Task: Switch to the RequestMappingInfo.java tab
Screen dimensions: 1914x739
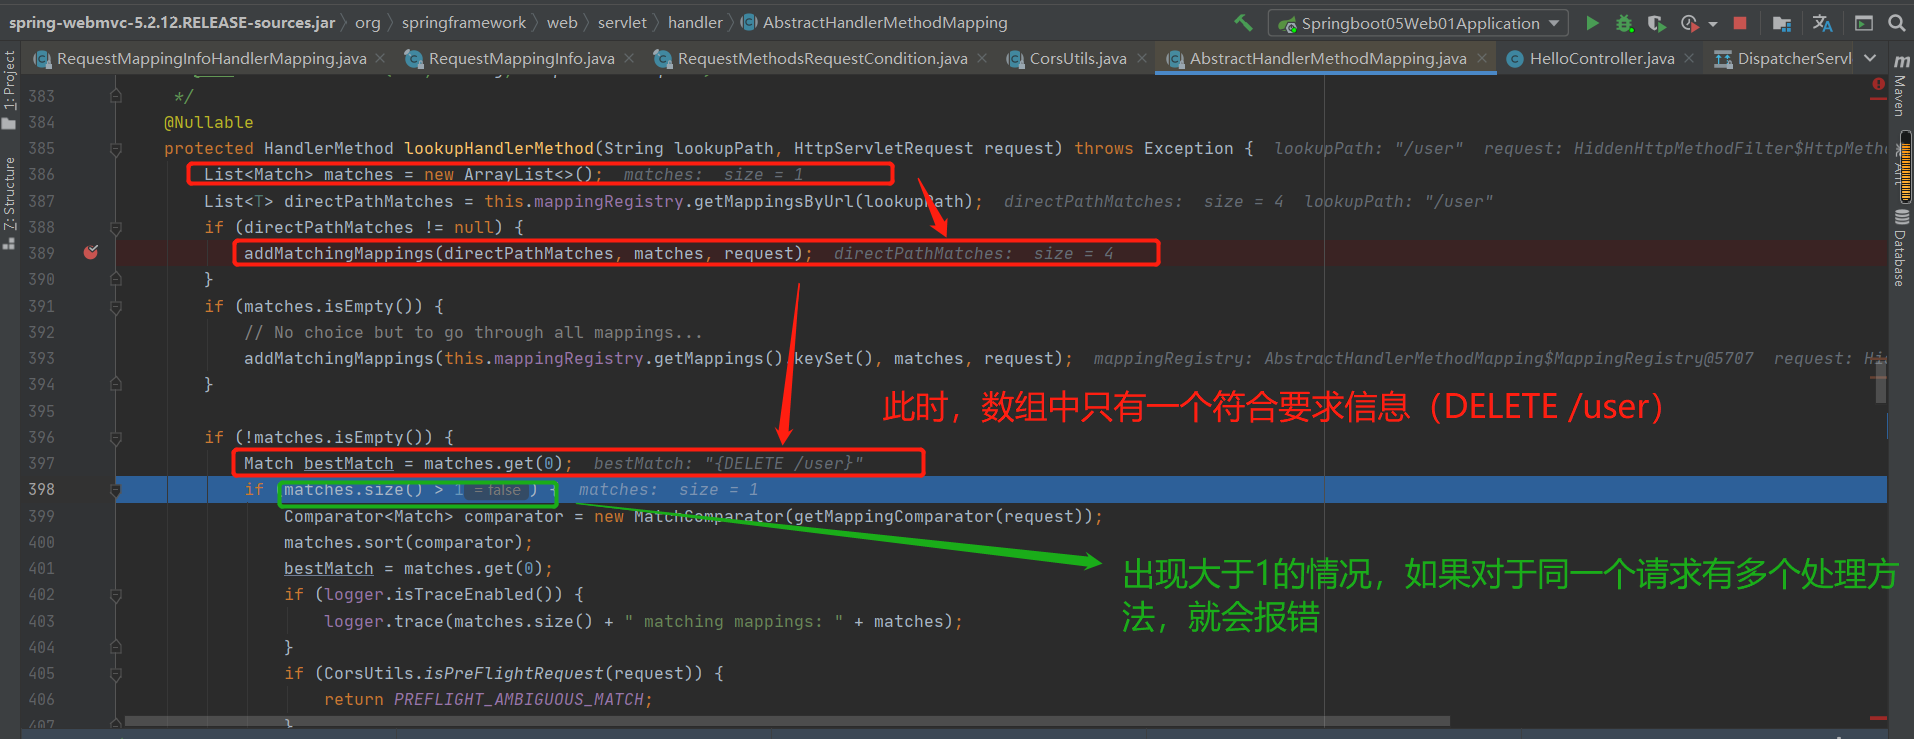Action: 522,59
